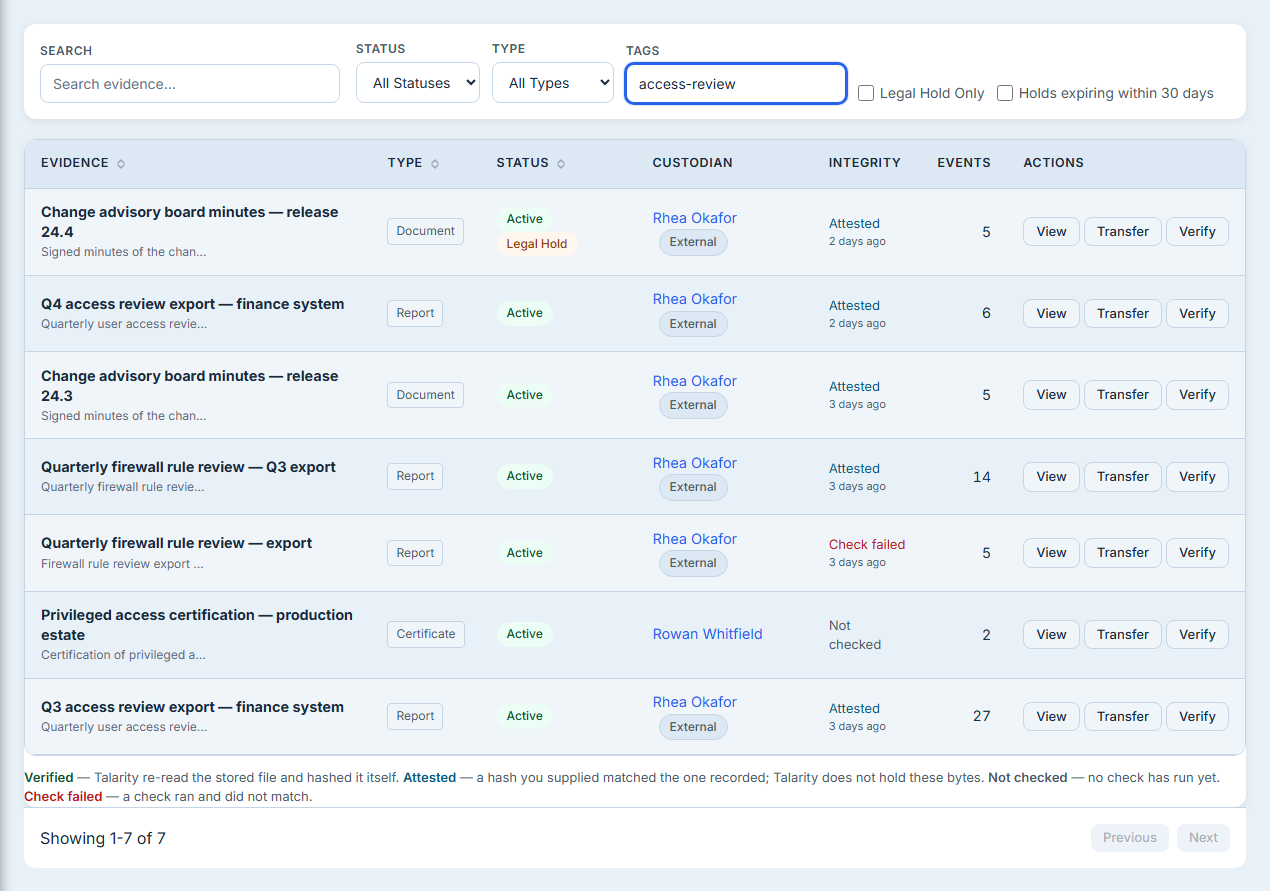Image resolution: width=1270 pixels, height=891 pixels.
Task: Verify Q3 access review export evidence
Action: point(1197,716)
